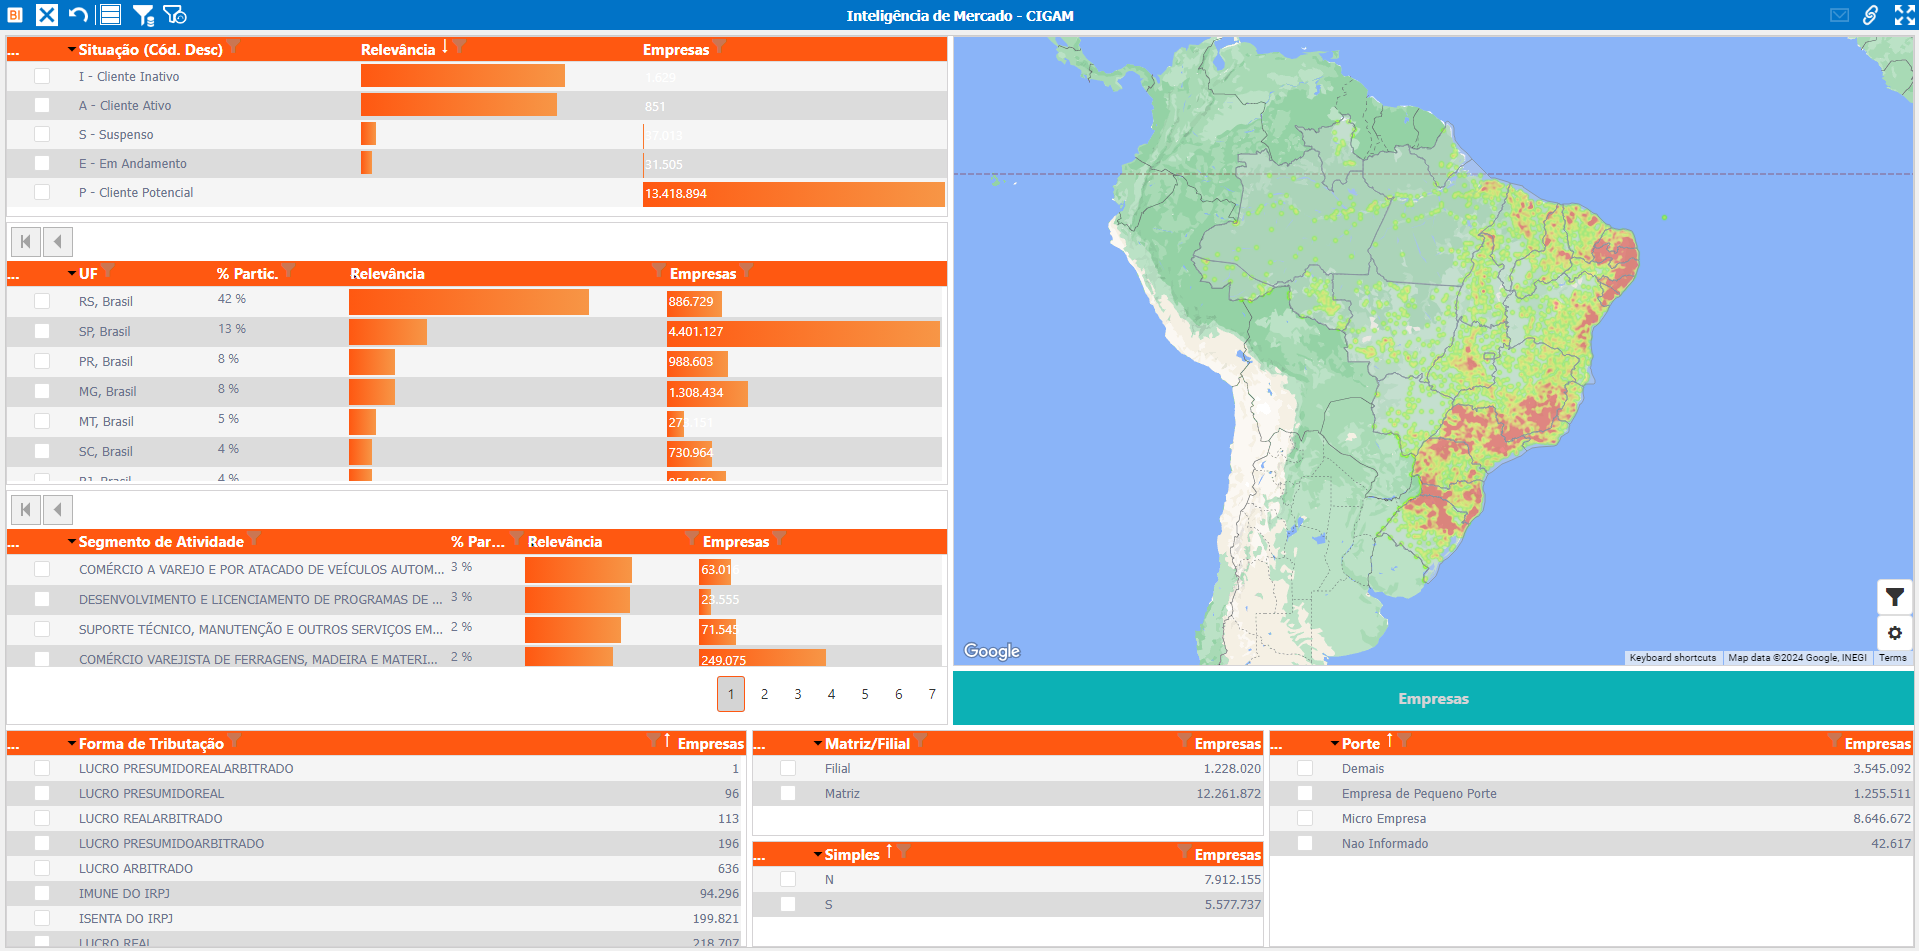Toggle fullscreen with the four-arrows icon

(x=1904, y=15)
